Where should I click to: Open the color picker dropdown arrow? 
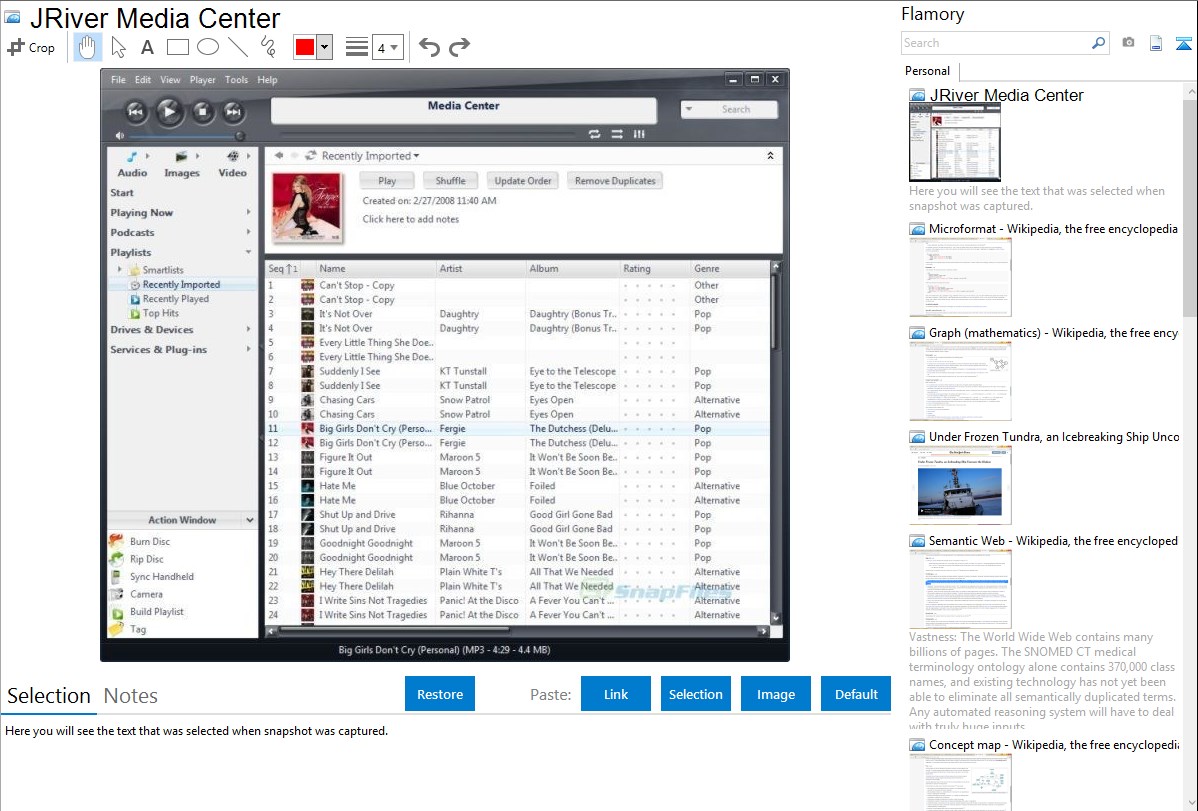pos(325,47)
